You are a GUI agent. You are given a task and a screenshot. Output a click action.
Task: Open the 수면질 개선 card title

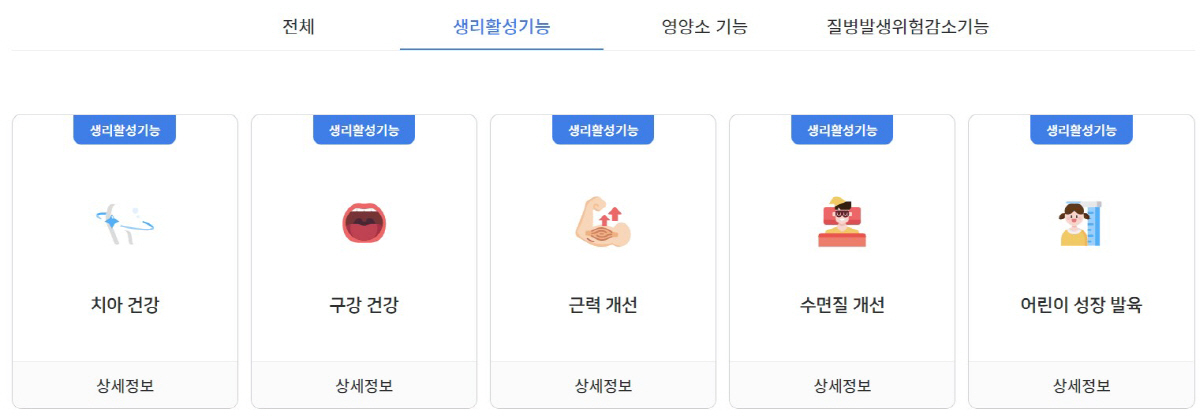pyautogui.click(x=842, y=306)
